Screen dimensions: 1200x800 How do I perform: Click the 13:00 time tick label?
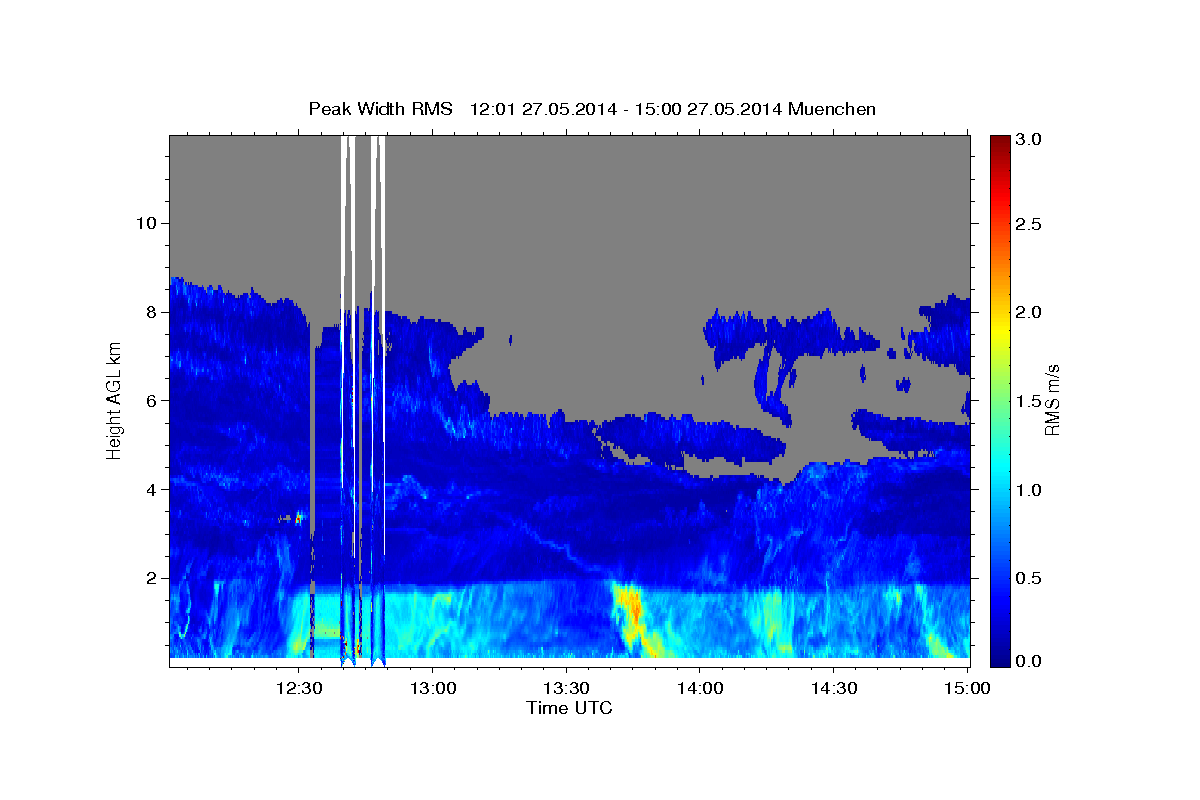(x=432, y=688)
